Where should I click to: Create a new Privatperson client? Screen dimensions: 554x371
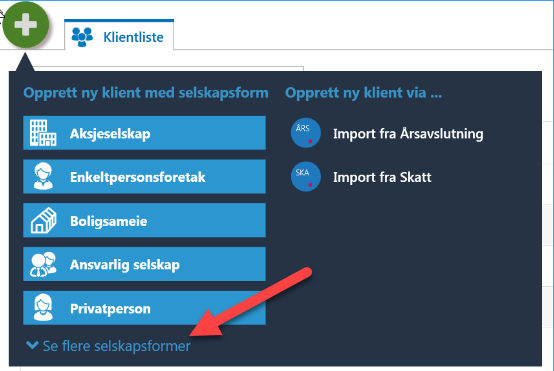(144, 308)
